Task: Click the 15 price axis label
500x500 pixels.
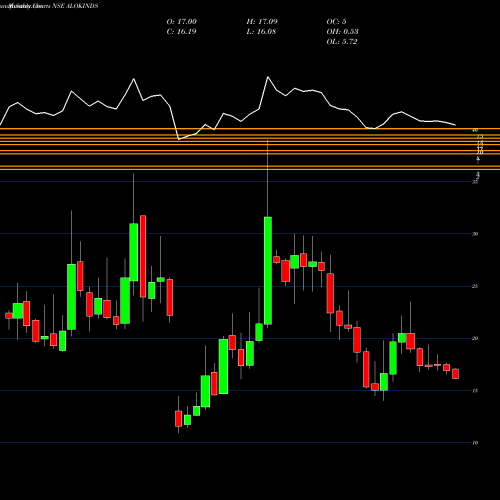Action: (475, 391)
